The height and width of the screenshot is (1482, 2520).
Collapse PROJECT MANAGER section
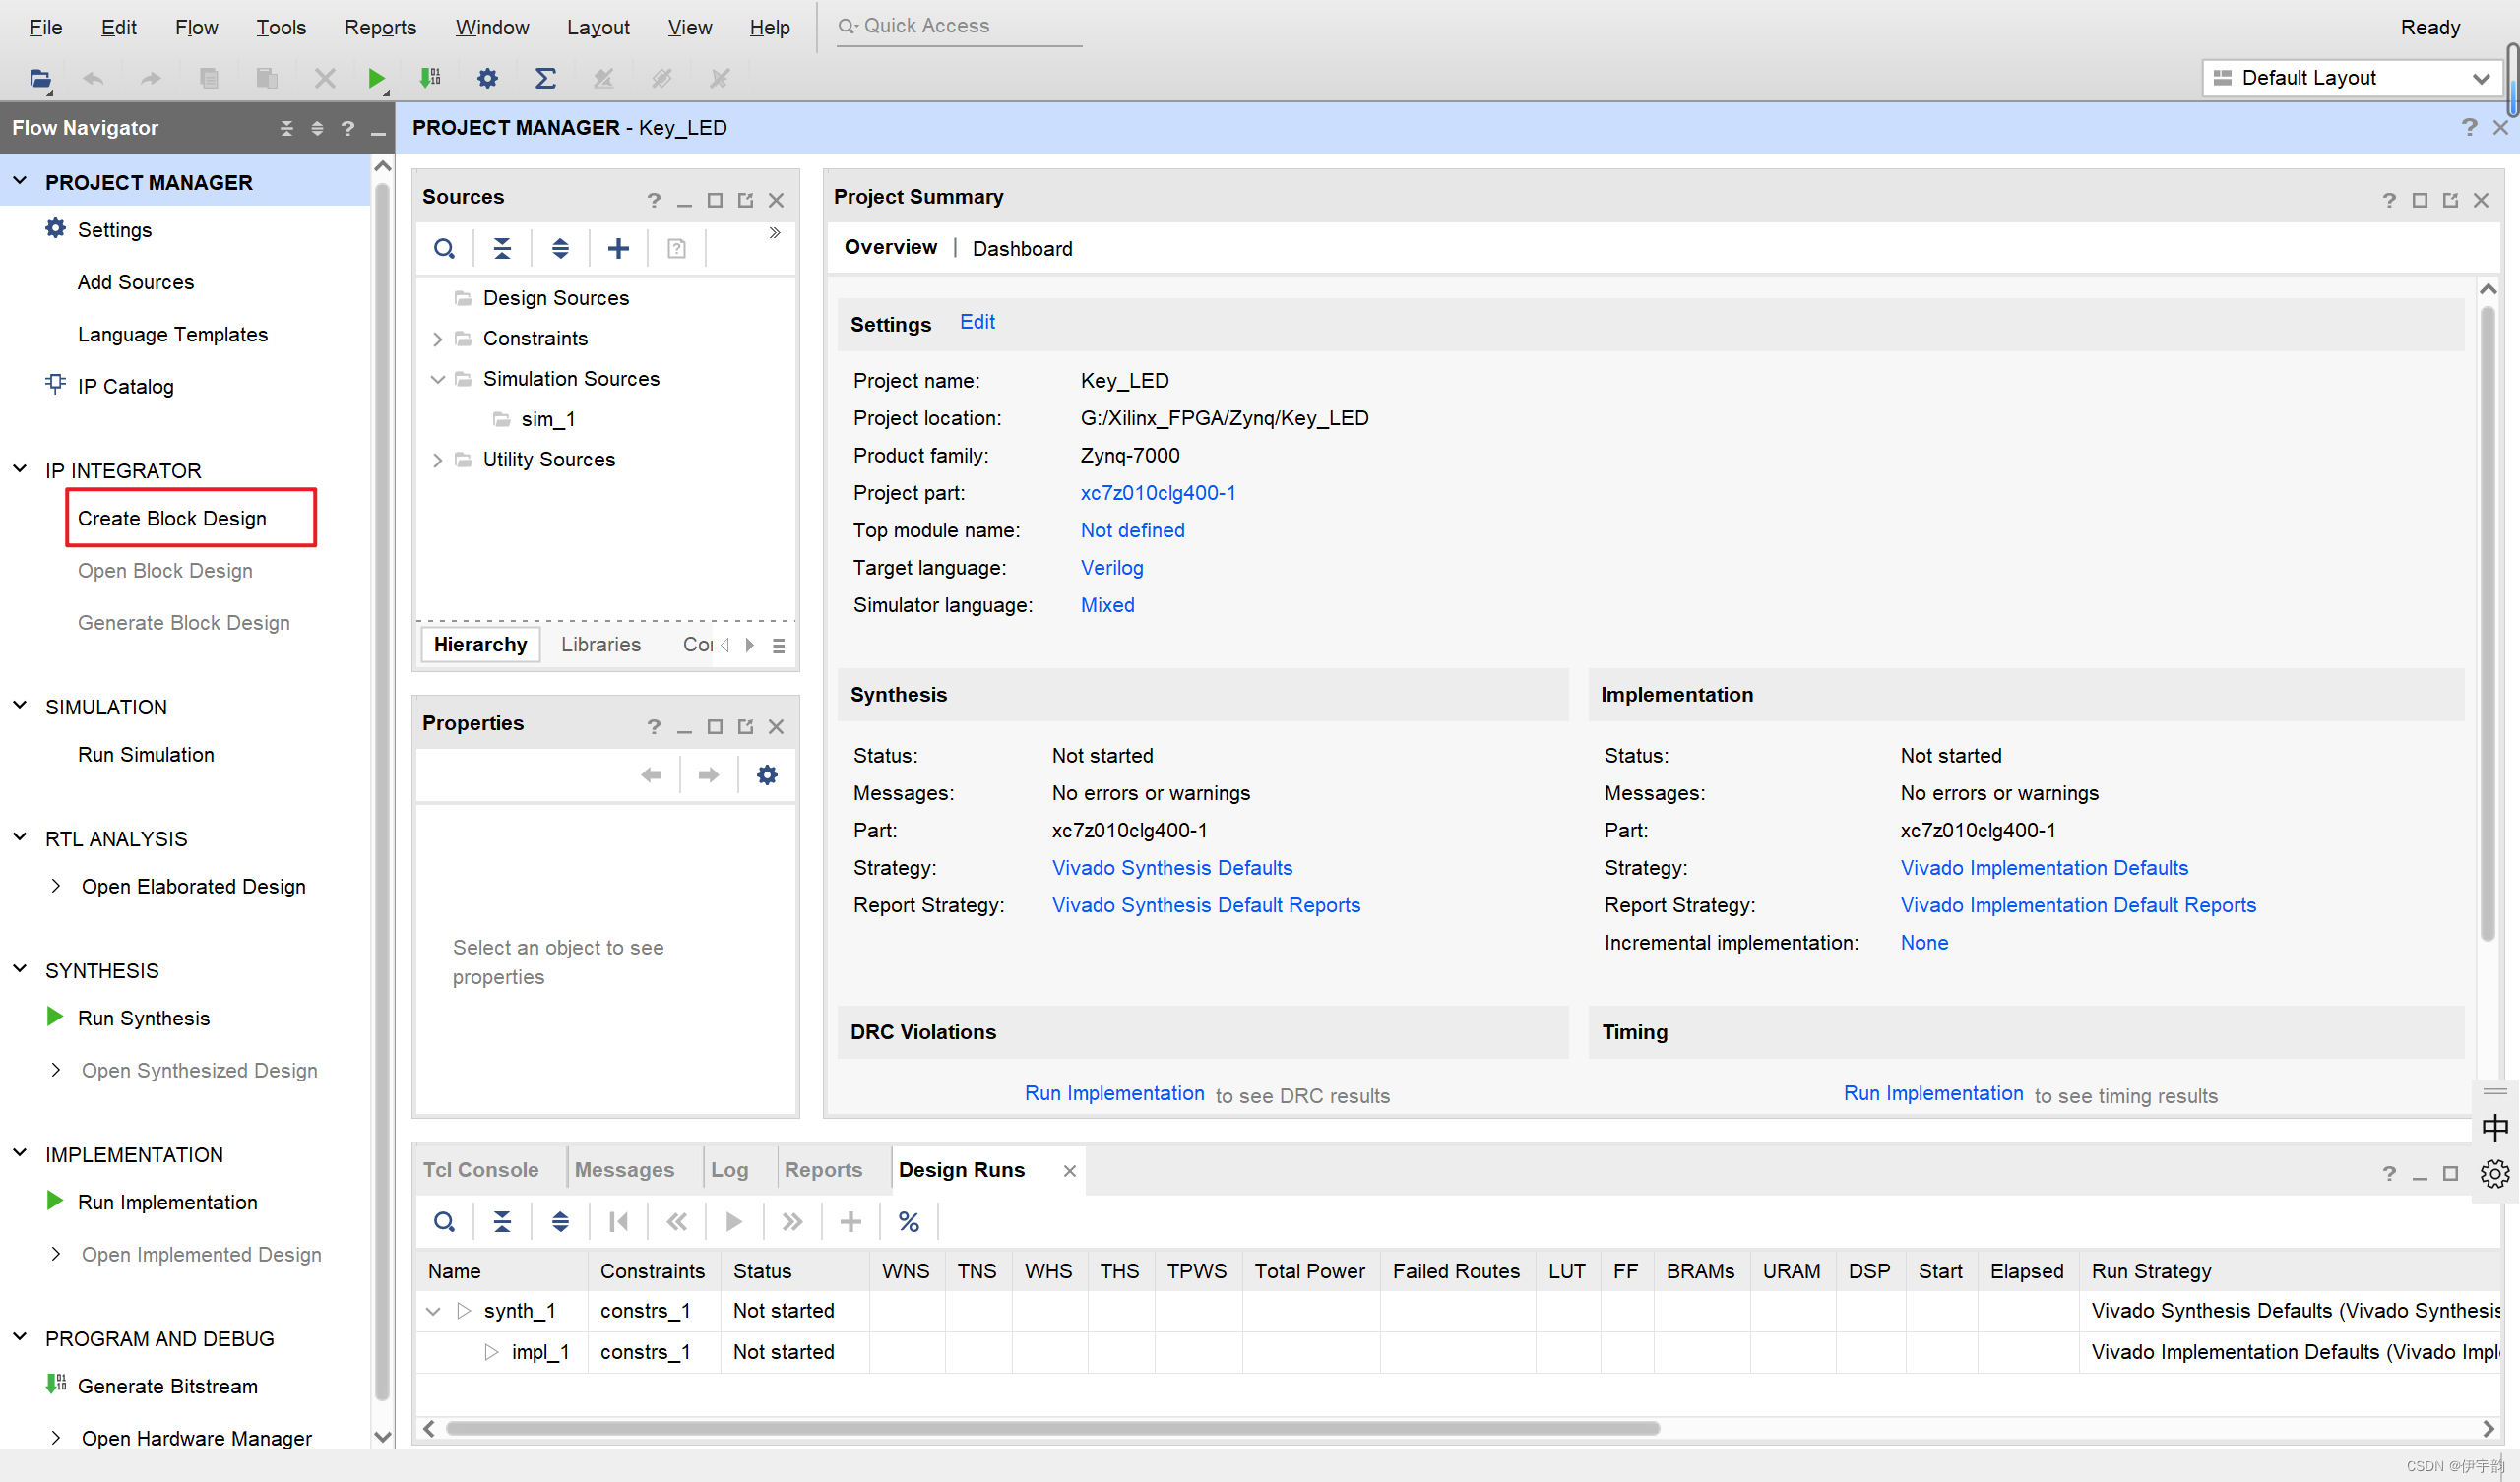(20, 181)
